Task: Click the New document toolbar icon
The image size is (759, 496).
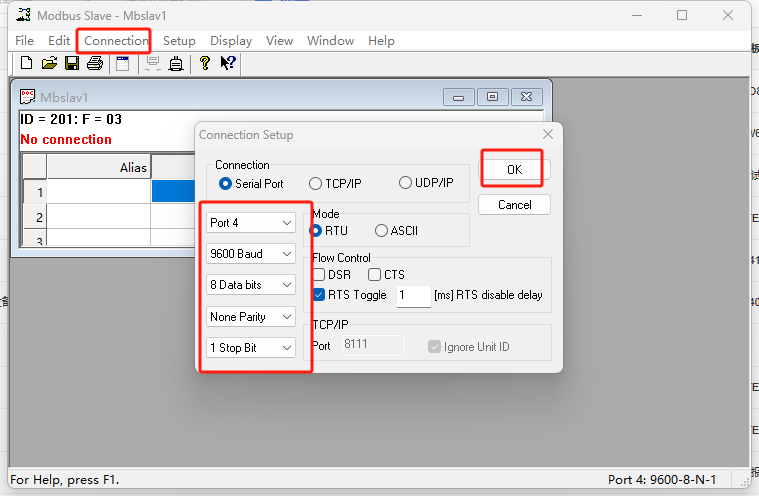Action: 27,63
